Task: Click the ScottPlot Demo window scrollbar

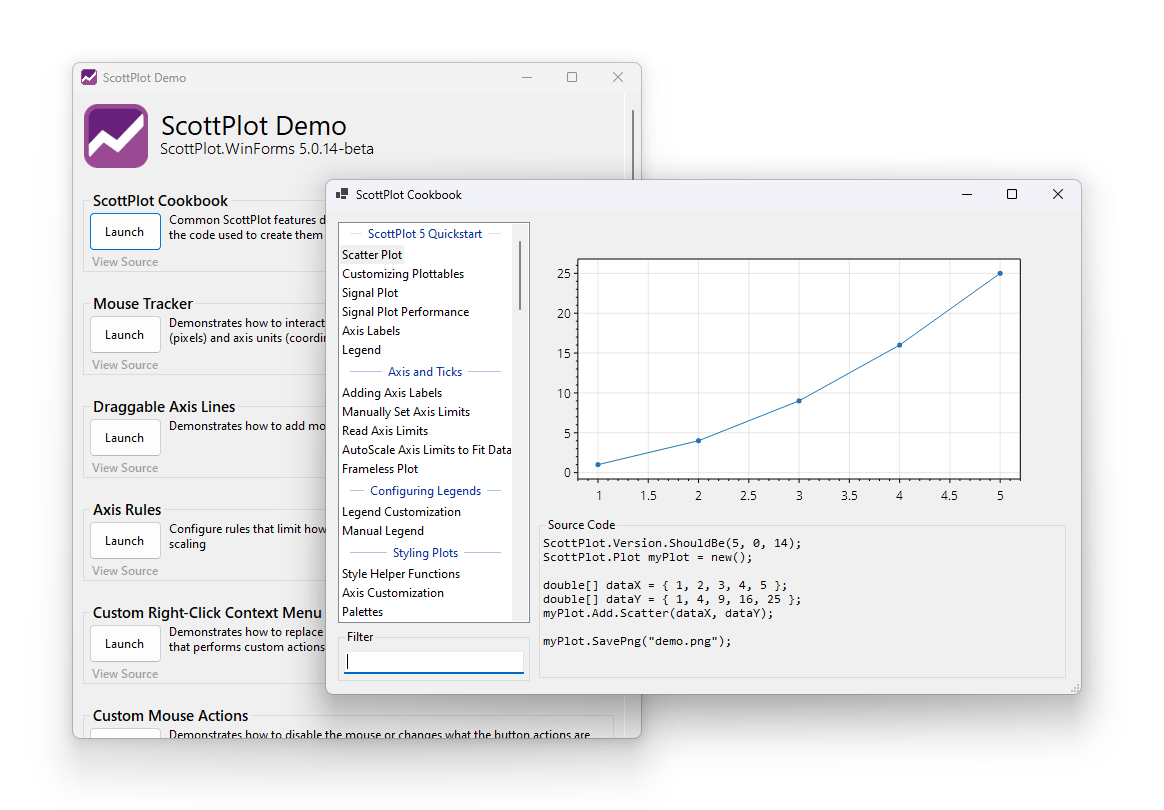Action: tap(632, 145)
